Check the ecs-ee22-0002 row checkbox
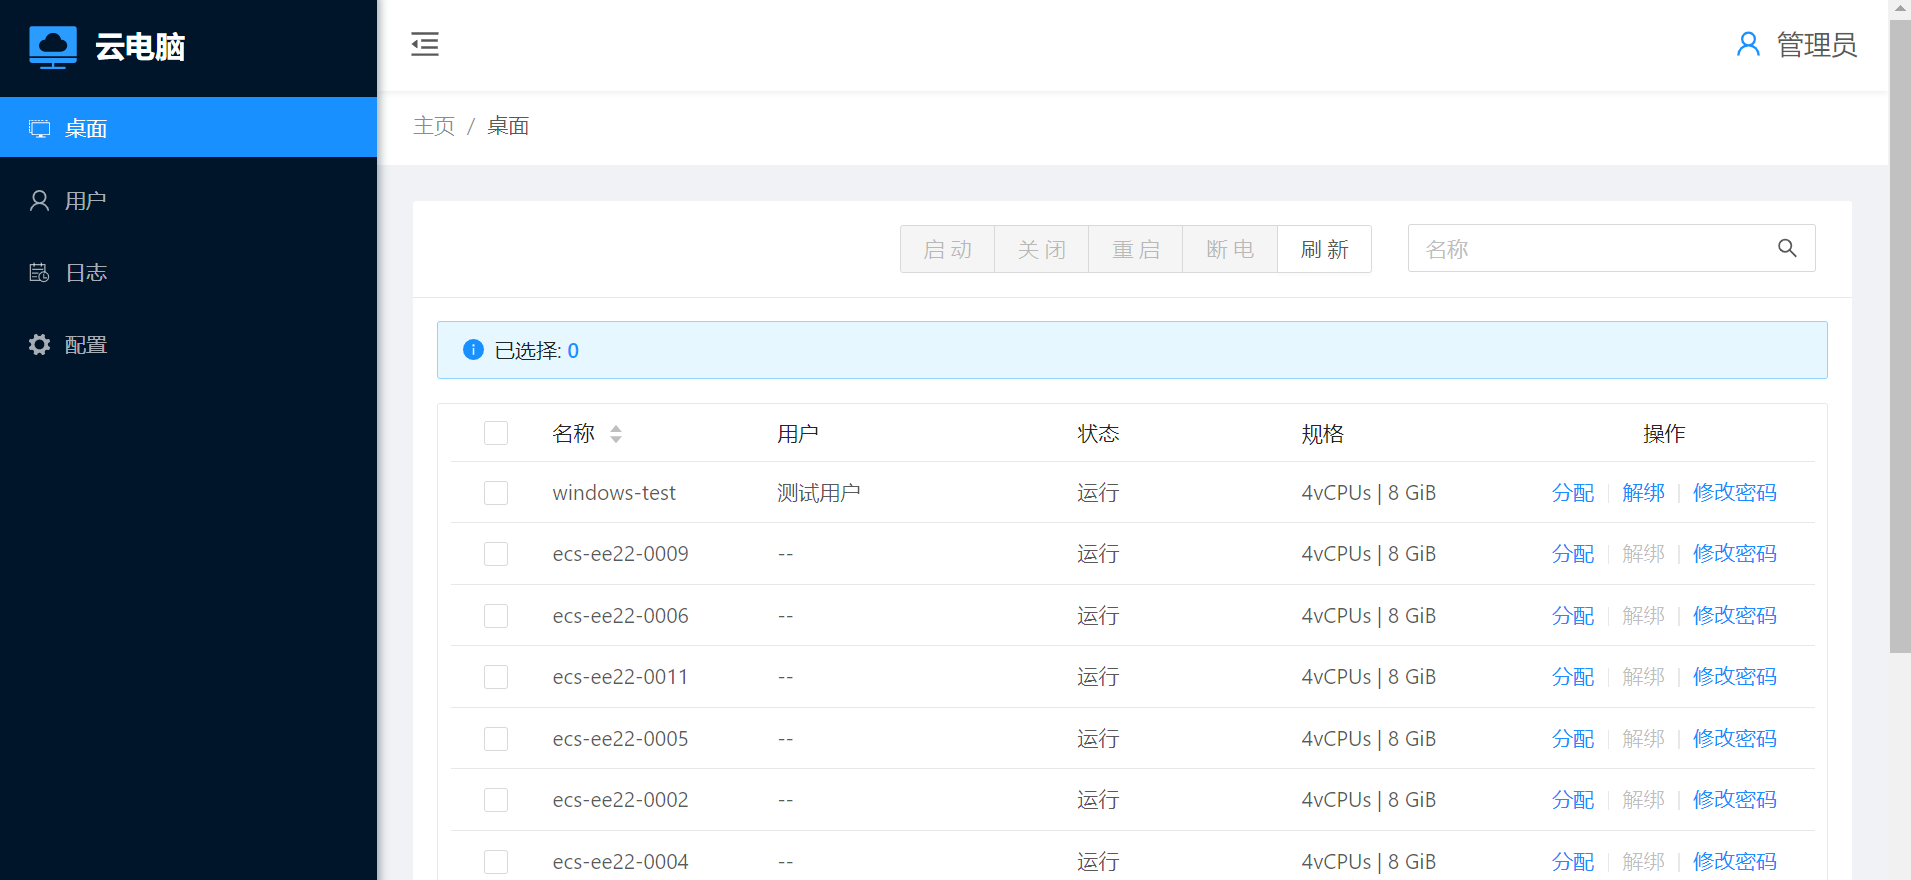Image resolution: width=1911 pixels, height=880 pixels. coord(496,800)
